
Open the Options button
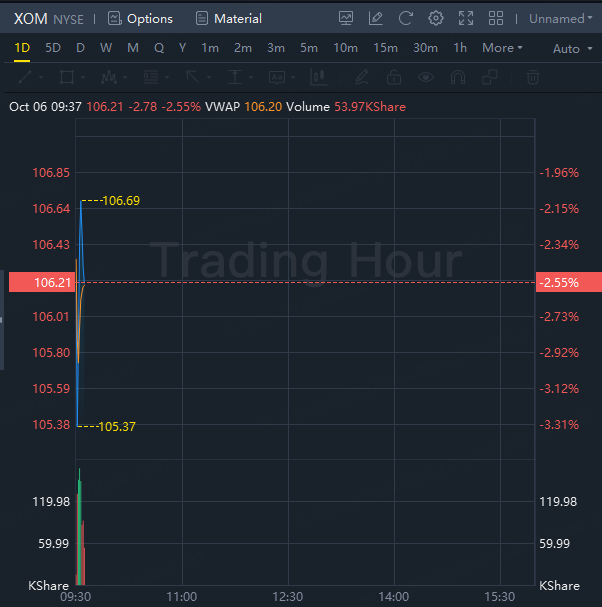(x=140, y=18)
